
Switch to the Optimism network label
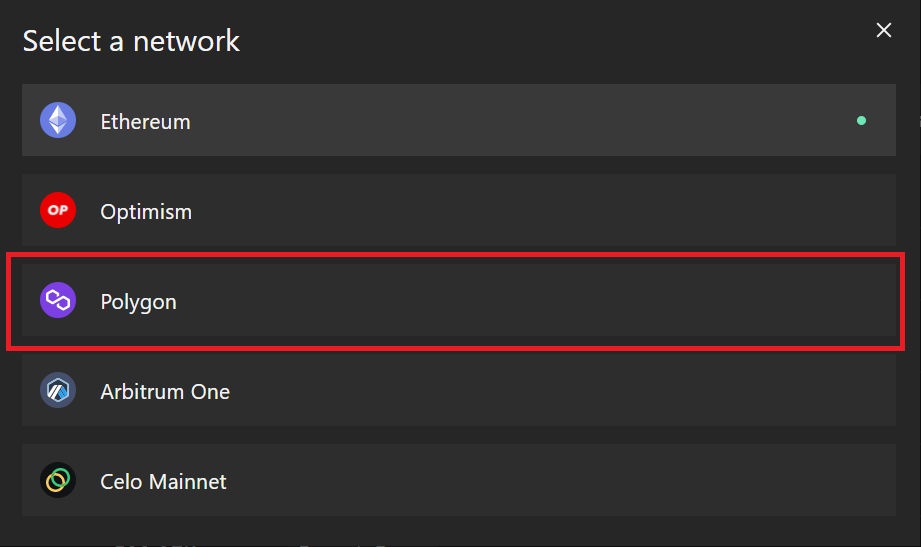click(146, 212)
